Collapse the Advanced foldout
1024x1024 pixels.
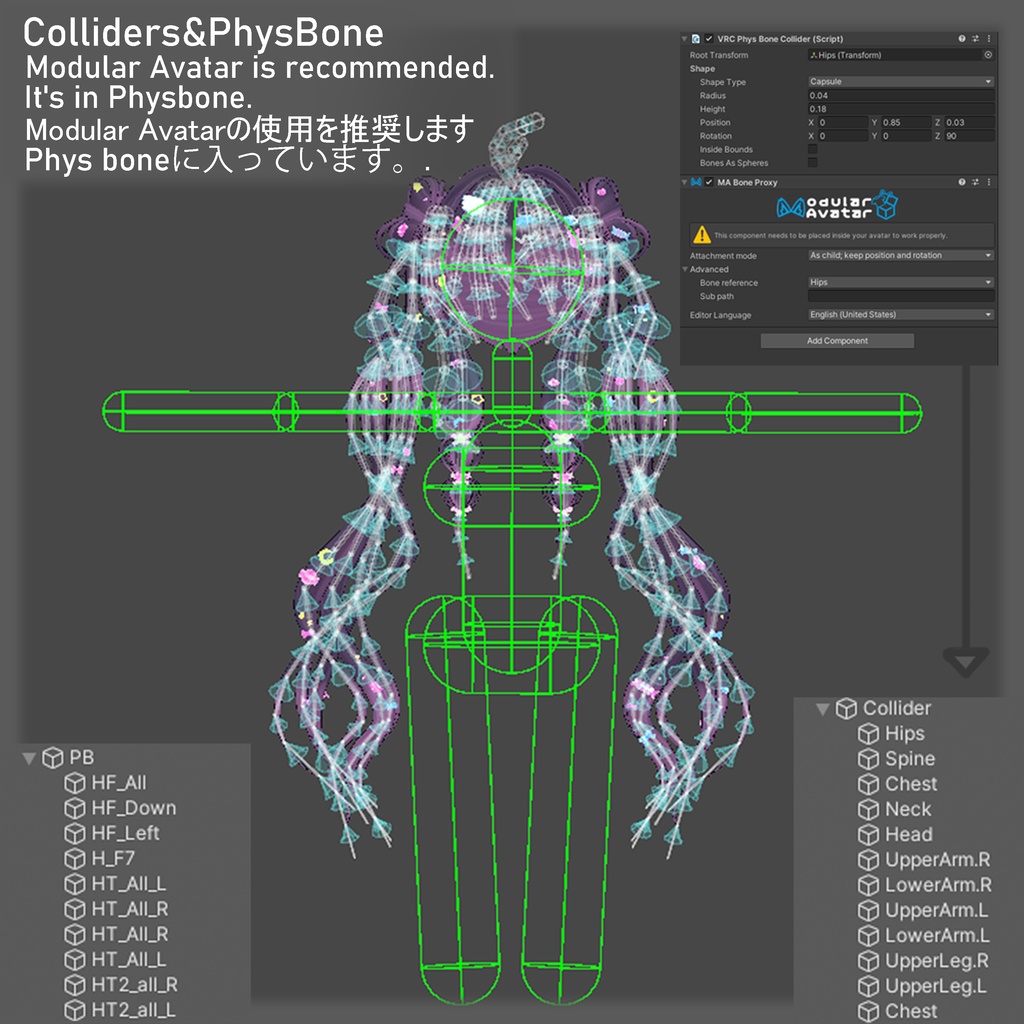(x=685, y=269)
